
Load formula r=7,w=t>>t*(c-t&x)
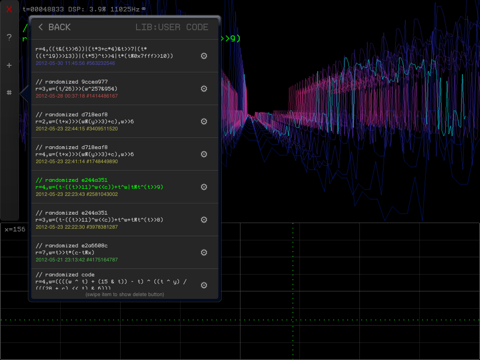(65, 253)
